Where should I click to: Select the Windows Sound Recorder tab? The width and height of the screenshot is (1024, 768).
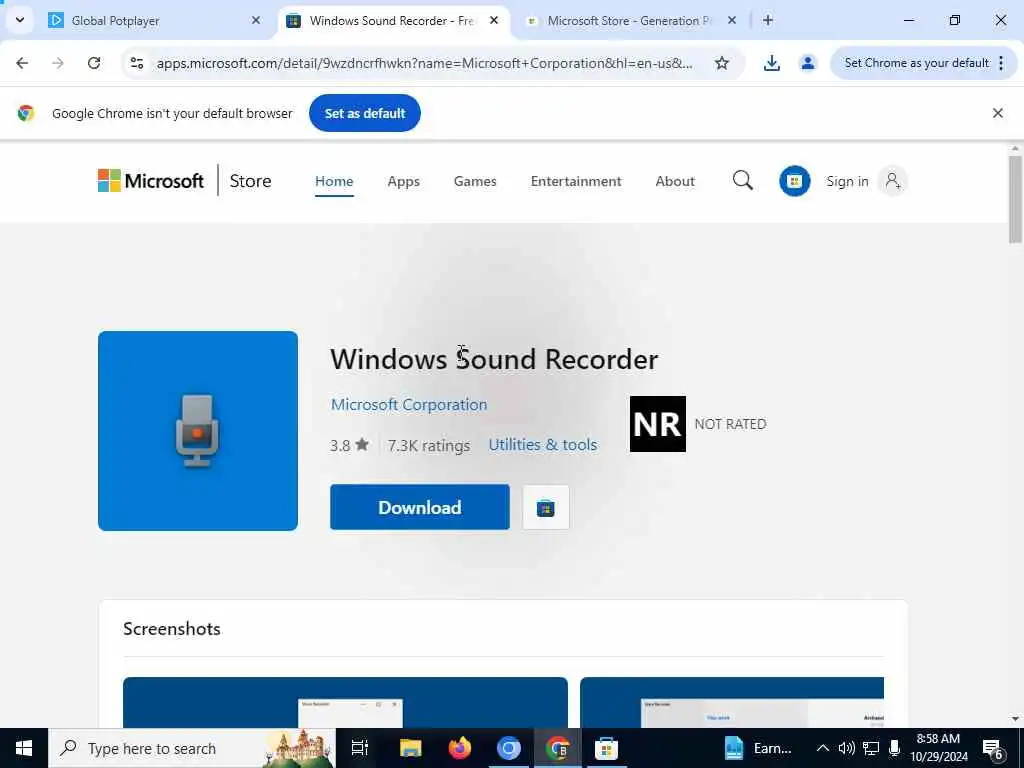[x=392, y=20]
